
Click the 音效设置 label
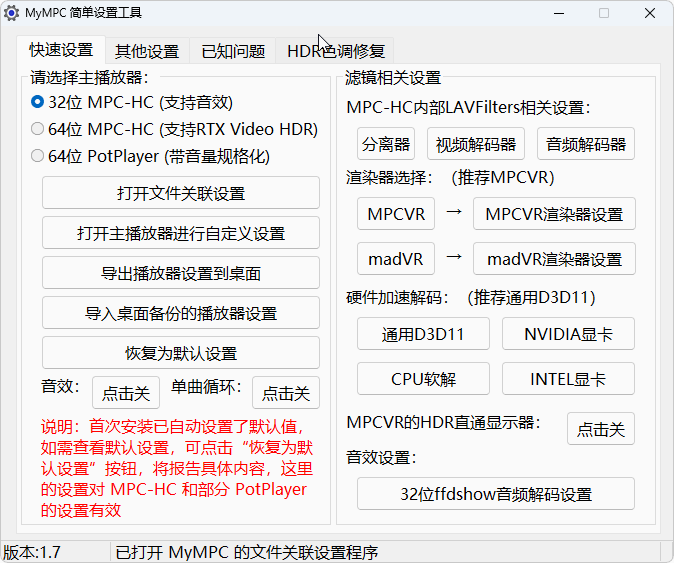(381, 457)
